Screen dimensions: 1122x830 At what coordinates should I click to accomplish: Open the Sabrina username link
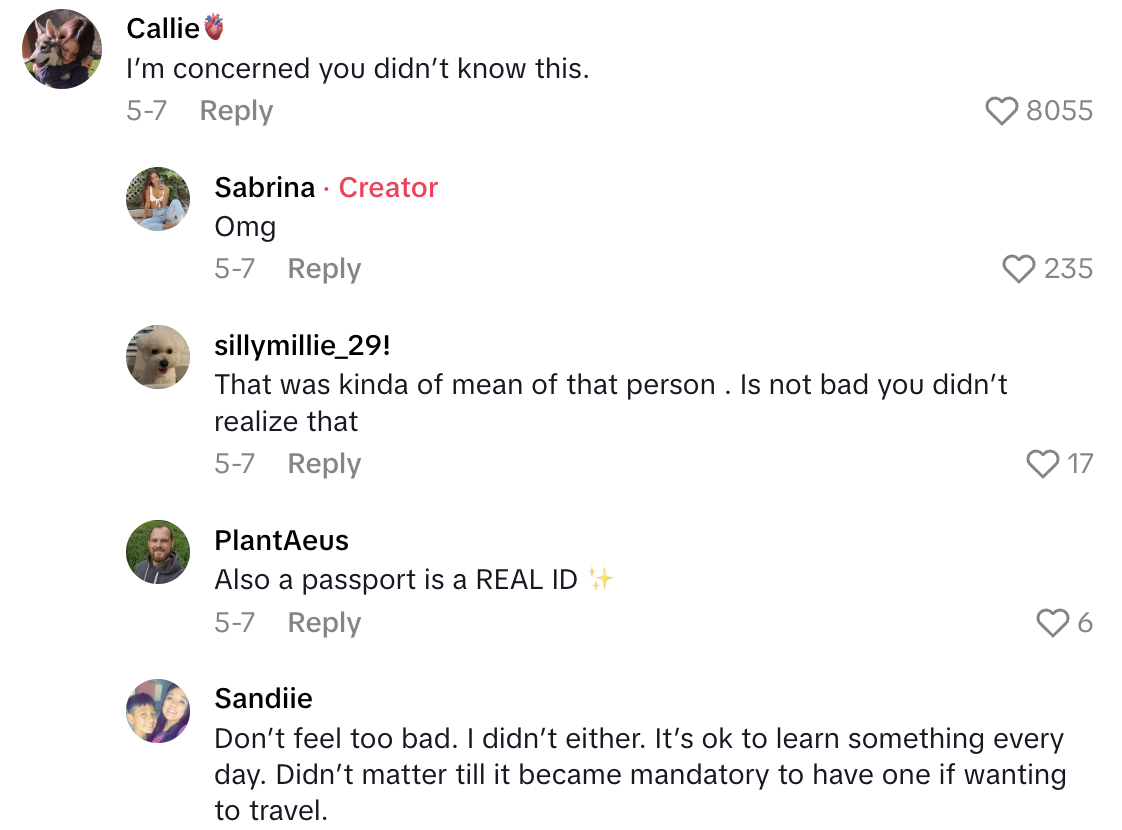[x=265, y=187]
